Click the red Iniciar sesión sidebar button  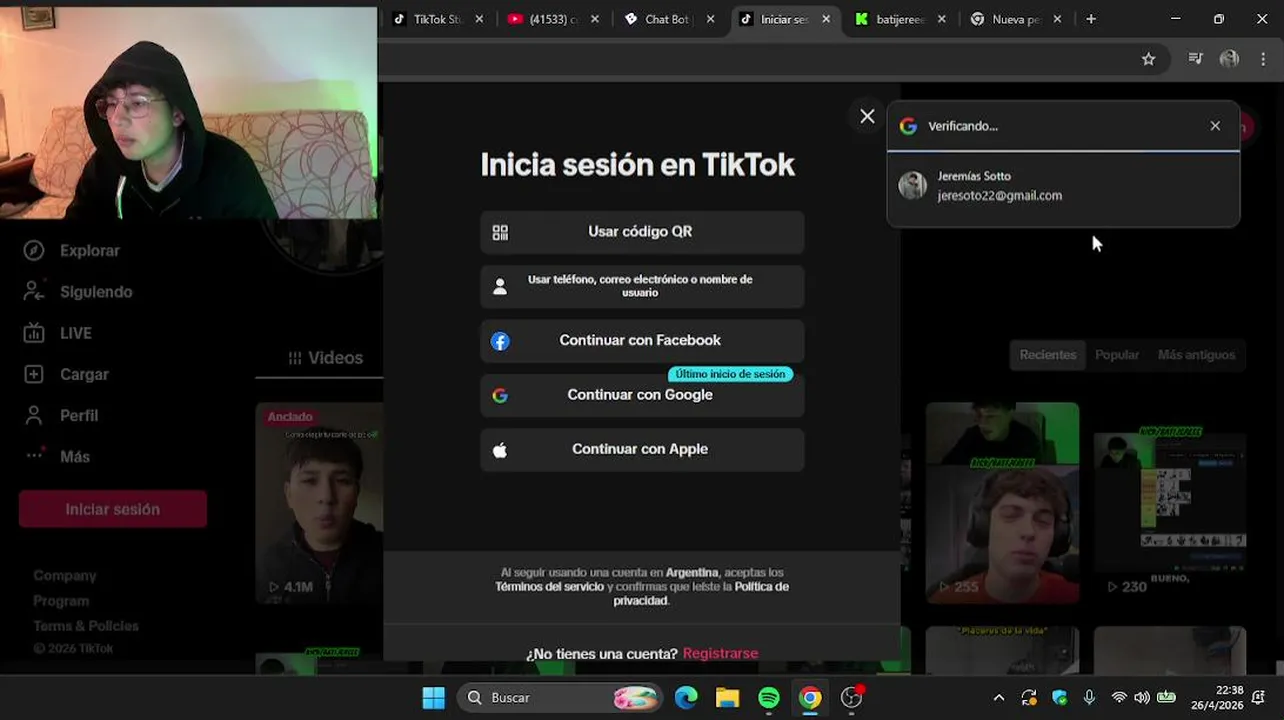[x=113, y=509]
